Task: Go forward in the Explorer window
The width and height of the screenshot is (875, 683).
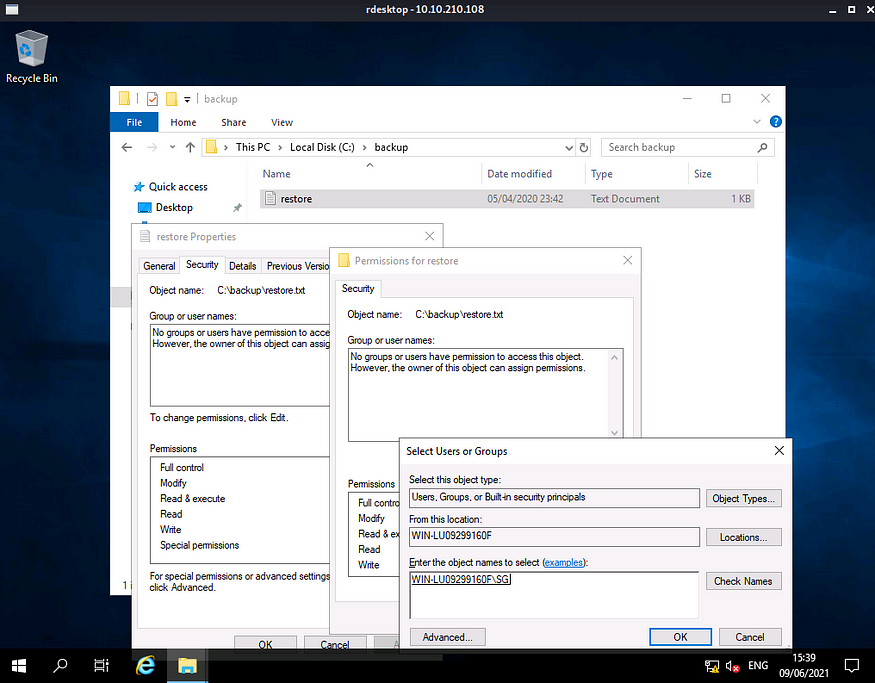Action: pyautogui.click(x=152, y=147)
